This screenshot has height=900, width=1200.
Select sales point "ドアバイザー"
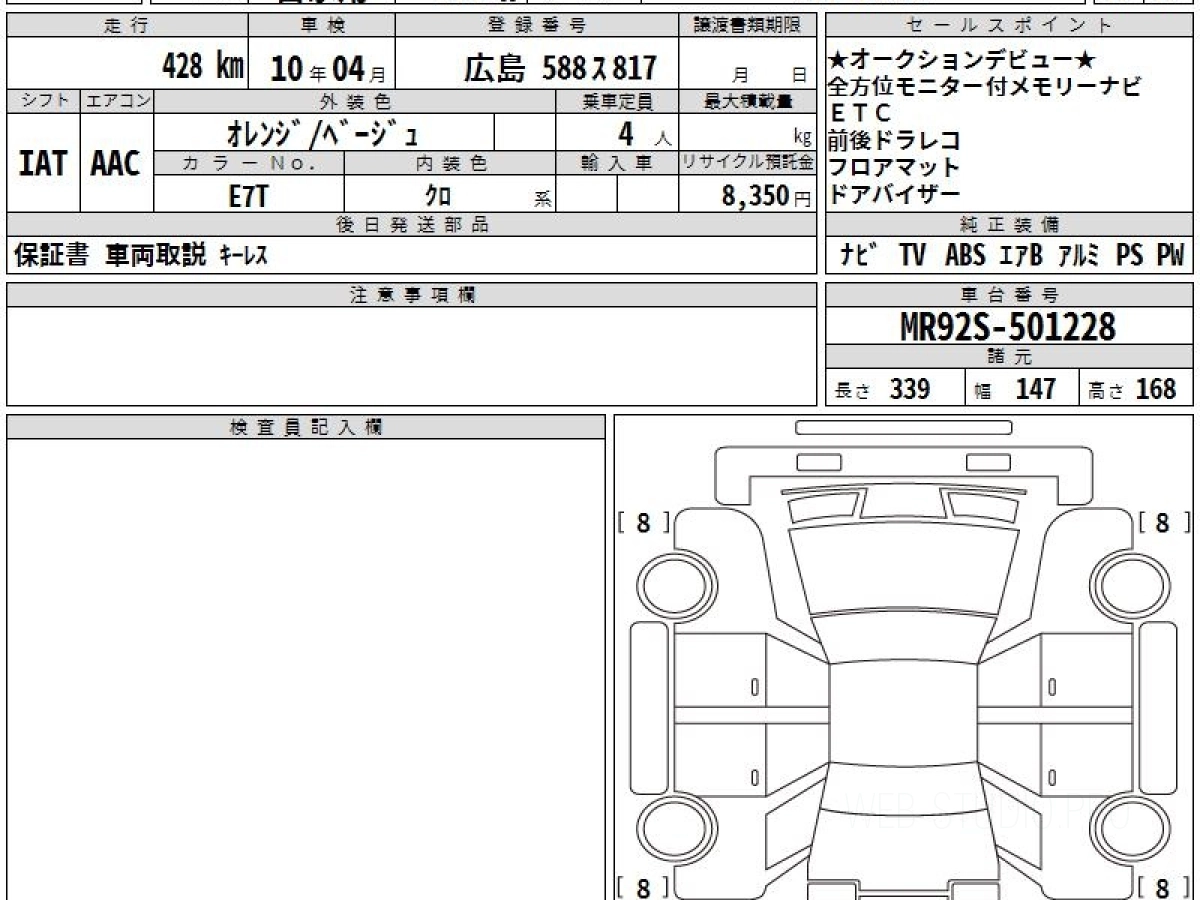[x=894, y=194]
